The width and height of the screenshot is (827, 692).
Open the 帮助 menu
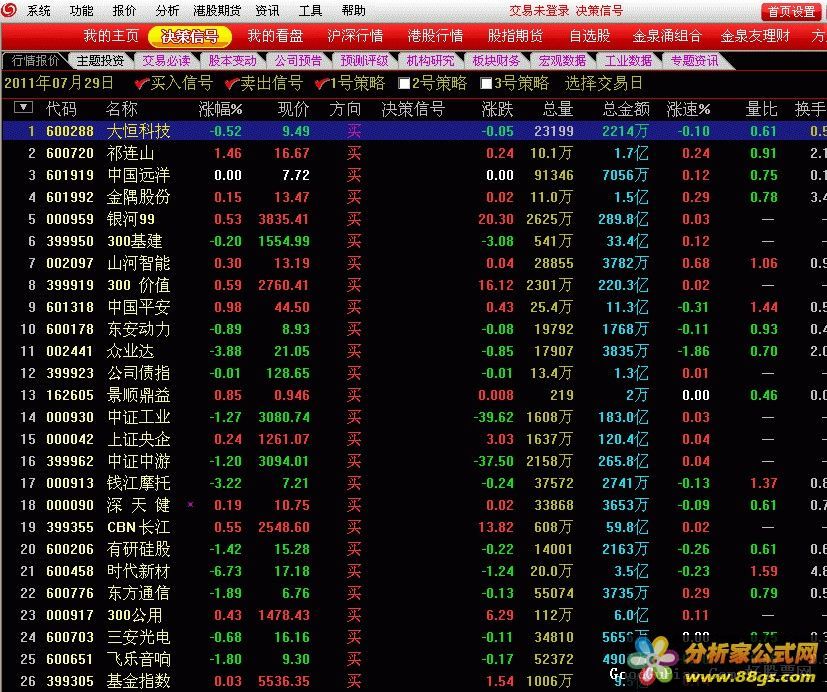[x=353, y=11]
